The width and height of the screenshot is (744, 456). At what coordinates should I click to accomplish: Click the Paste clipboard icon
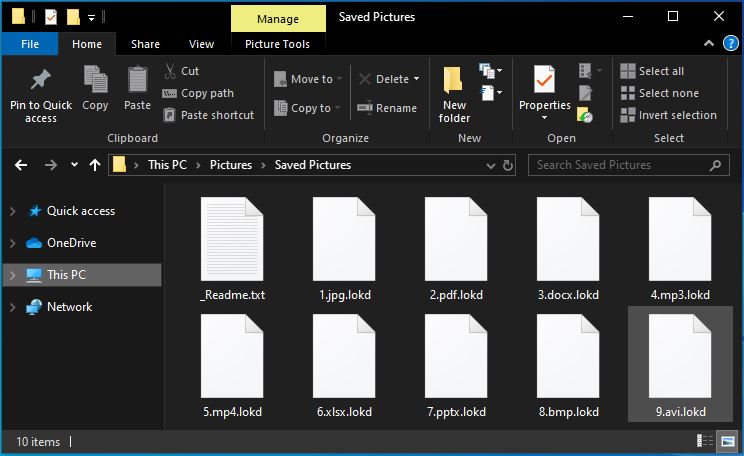pyautogui.click(x=137, y=79)
